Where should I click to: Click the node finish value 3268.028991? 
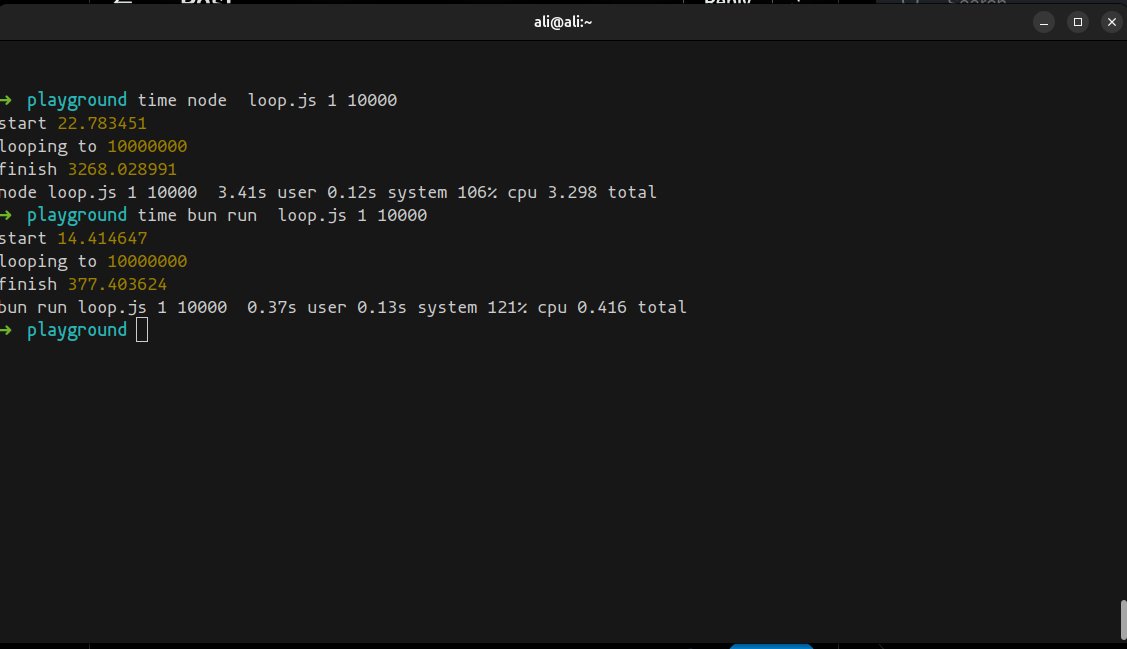(x=122, y=169)
